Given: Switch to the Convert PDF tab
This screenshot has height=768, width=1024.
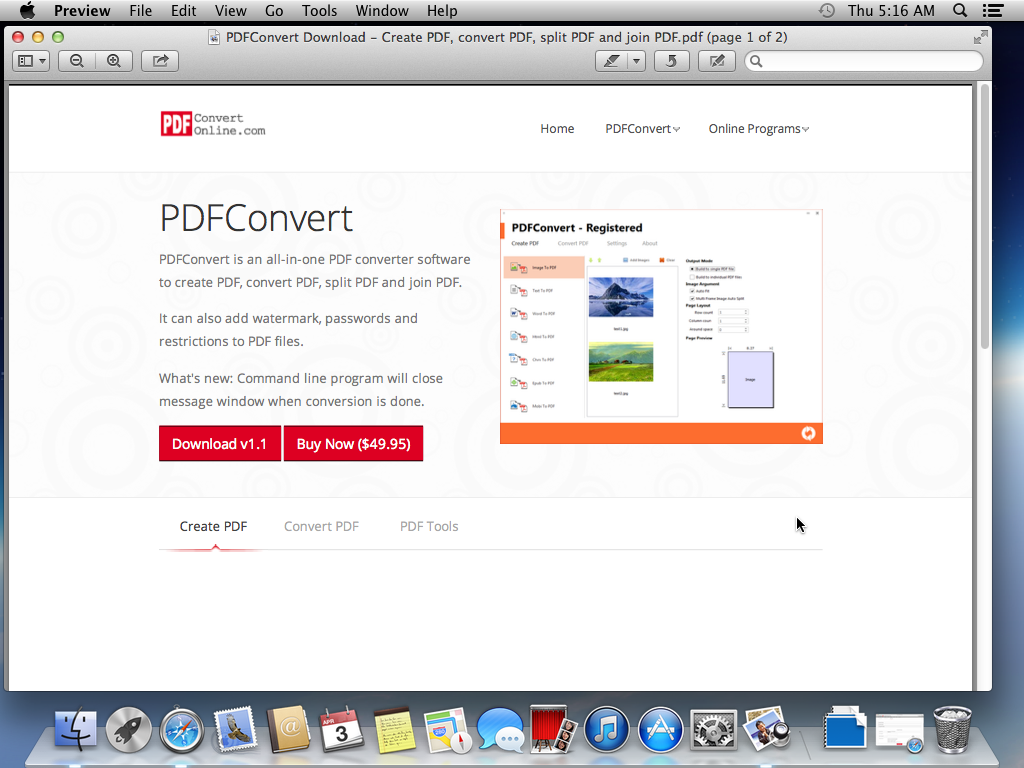Looking at the screenshot, I should (321, 525).
